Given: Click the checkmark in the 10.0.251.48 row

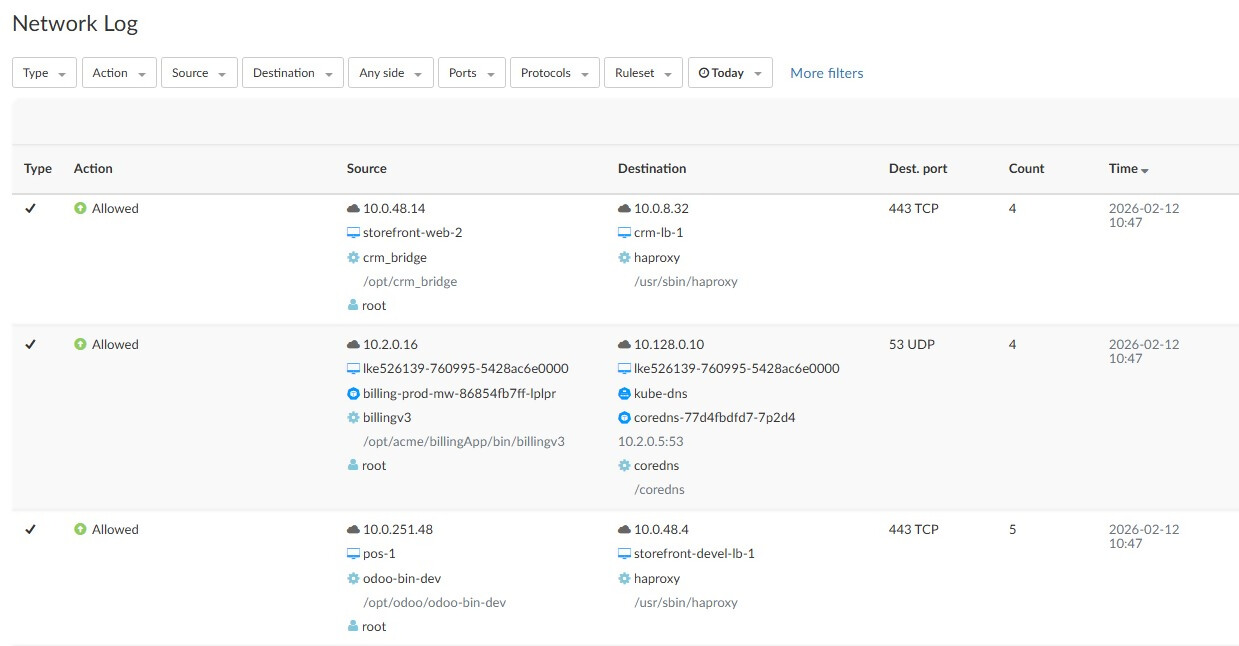Looking at the screenshot, I should [x=30, y=529].
